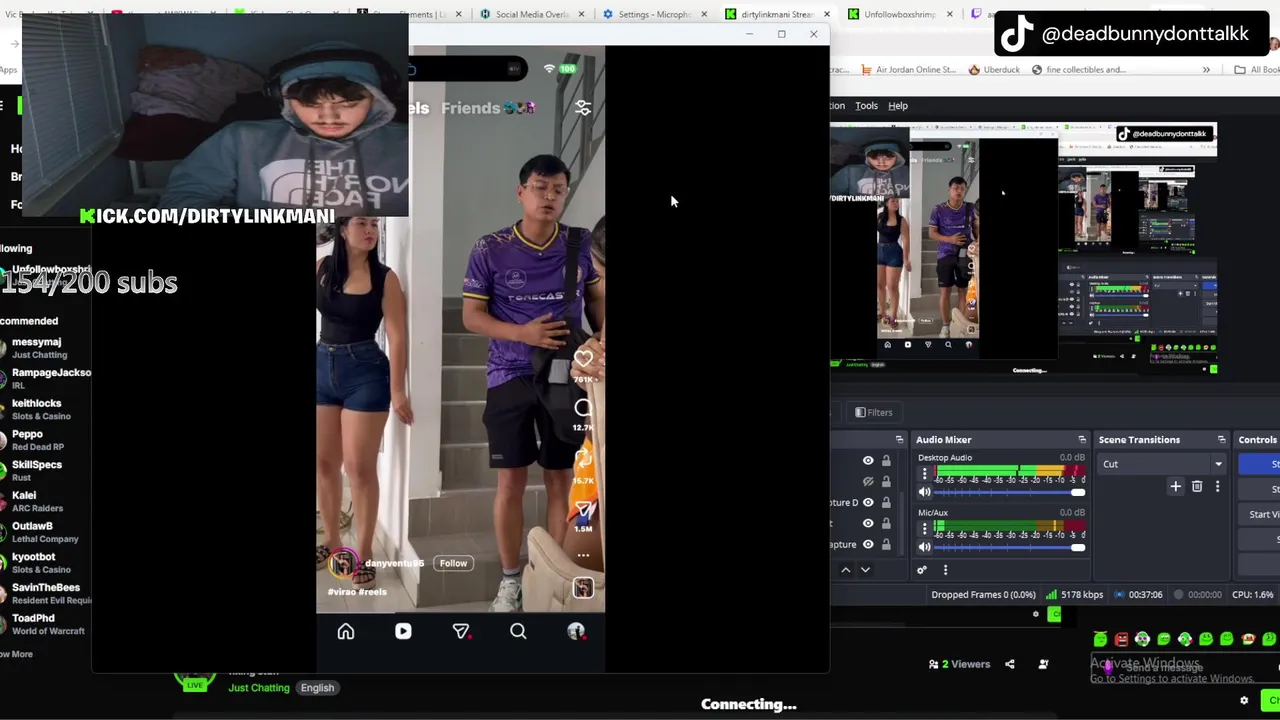The height and width of the screenshot is (720, 1280).
Task: Lock the second source in the list
Action: [x=886, y=481]
